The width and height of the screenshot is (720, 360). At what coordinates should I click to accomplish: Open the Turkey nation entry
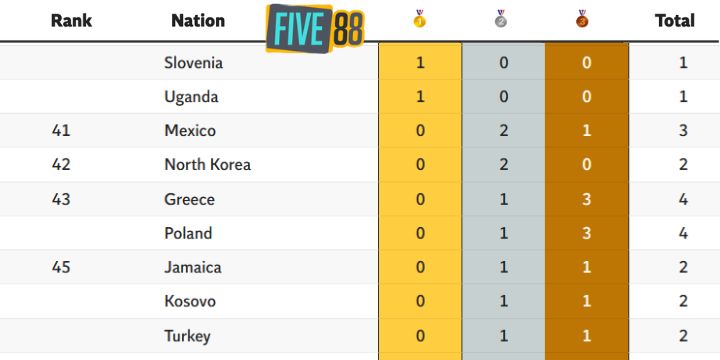187,336
